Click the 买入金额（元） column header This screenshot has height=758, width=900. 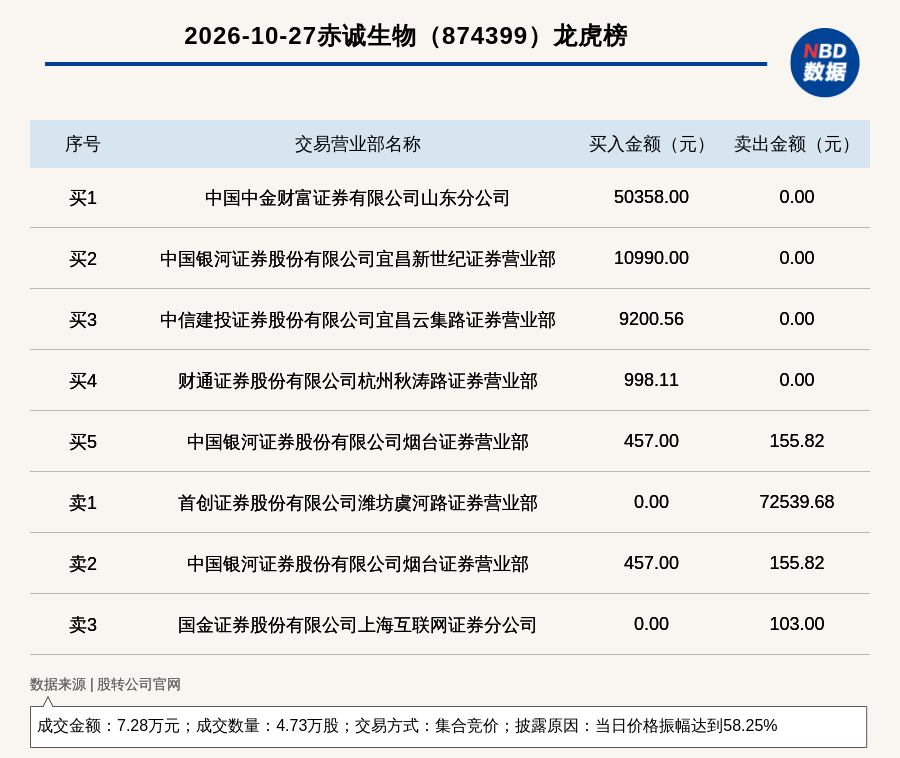[x=651, y=144]
